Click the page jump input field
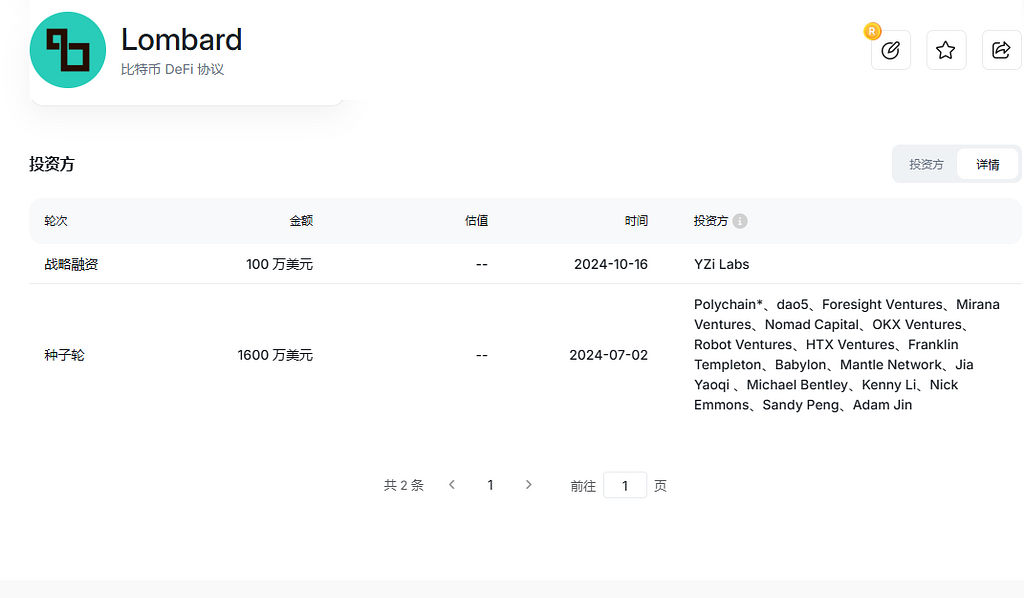The height and width of the screenshot is (598, 1024). coord(625,485)
